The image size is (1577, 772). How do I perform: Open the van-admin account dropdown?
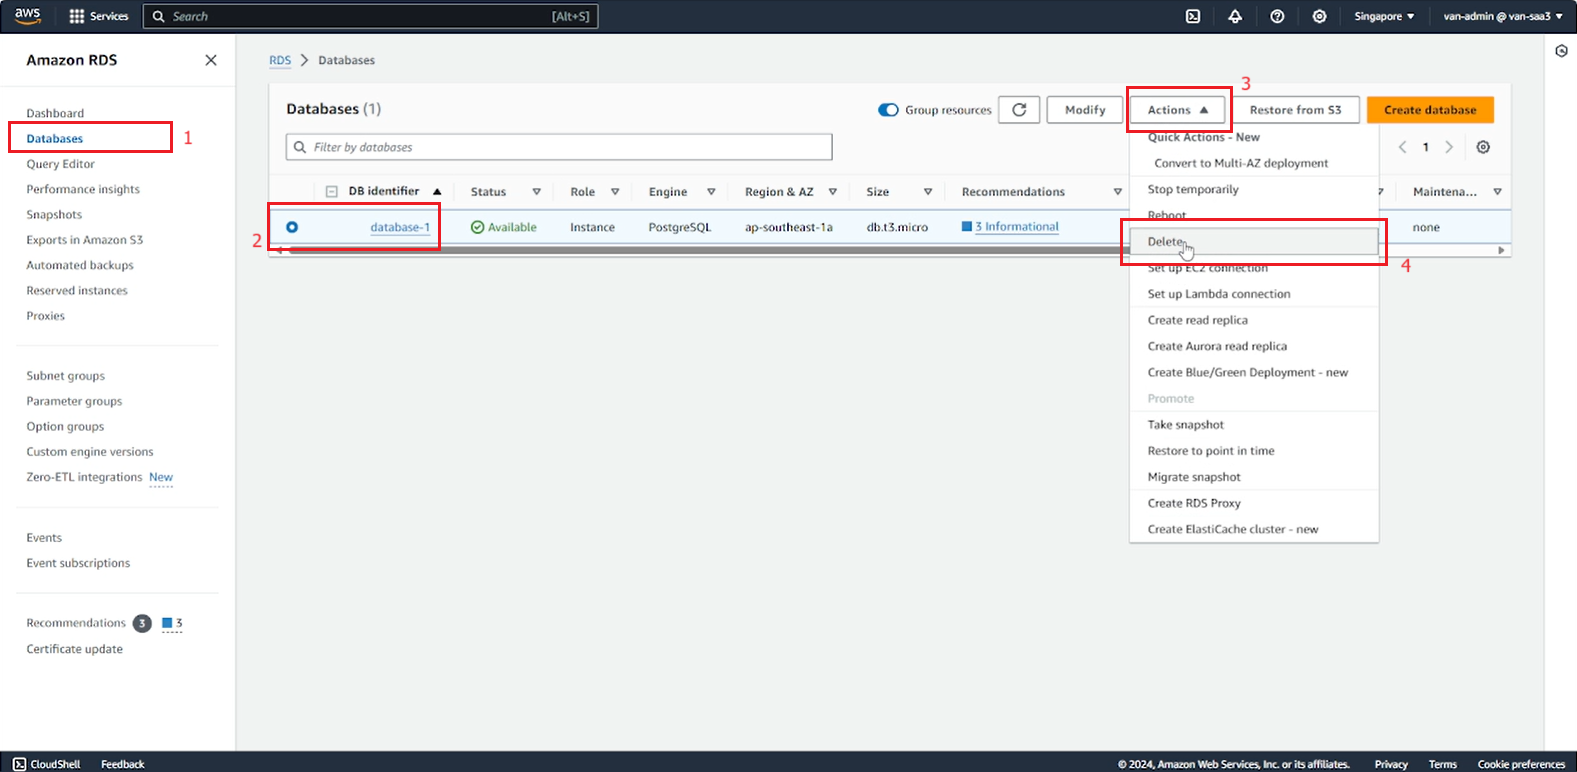[1503, 16]
